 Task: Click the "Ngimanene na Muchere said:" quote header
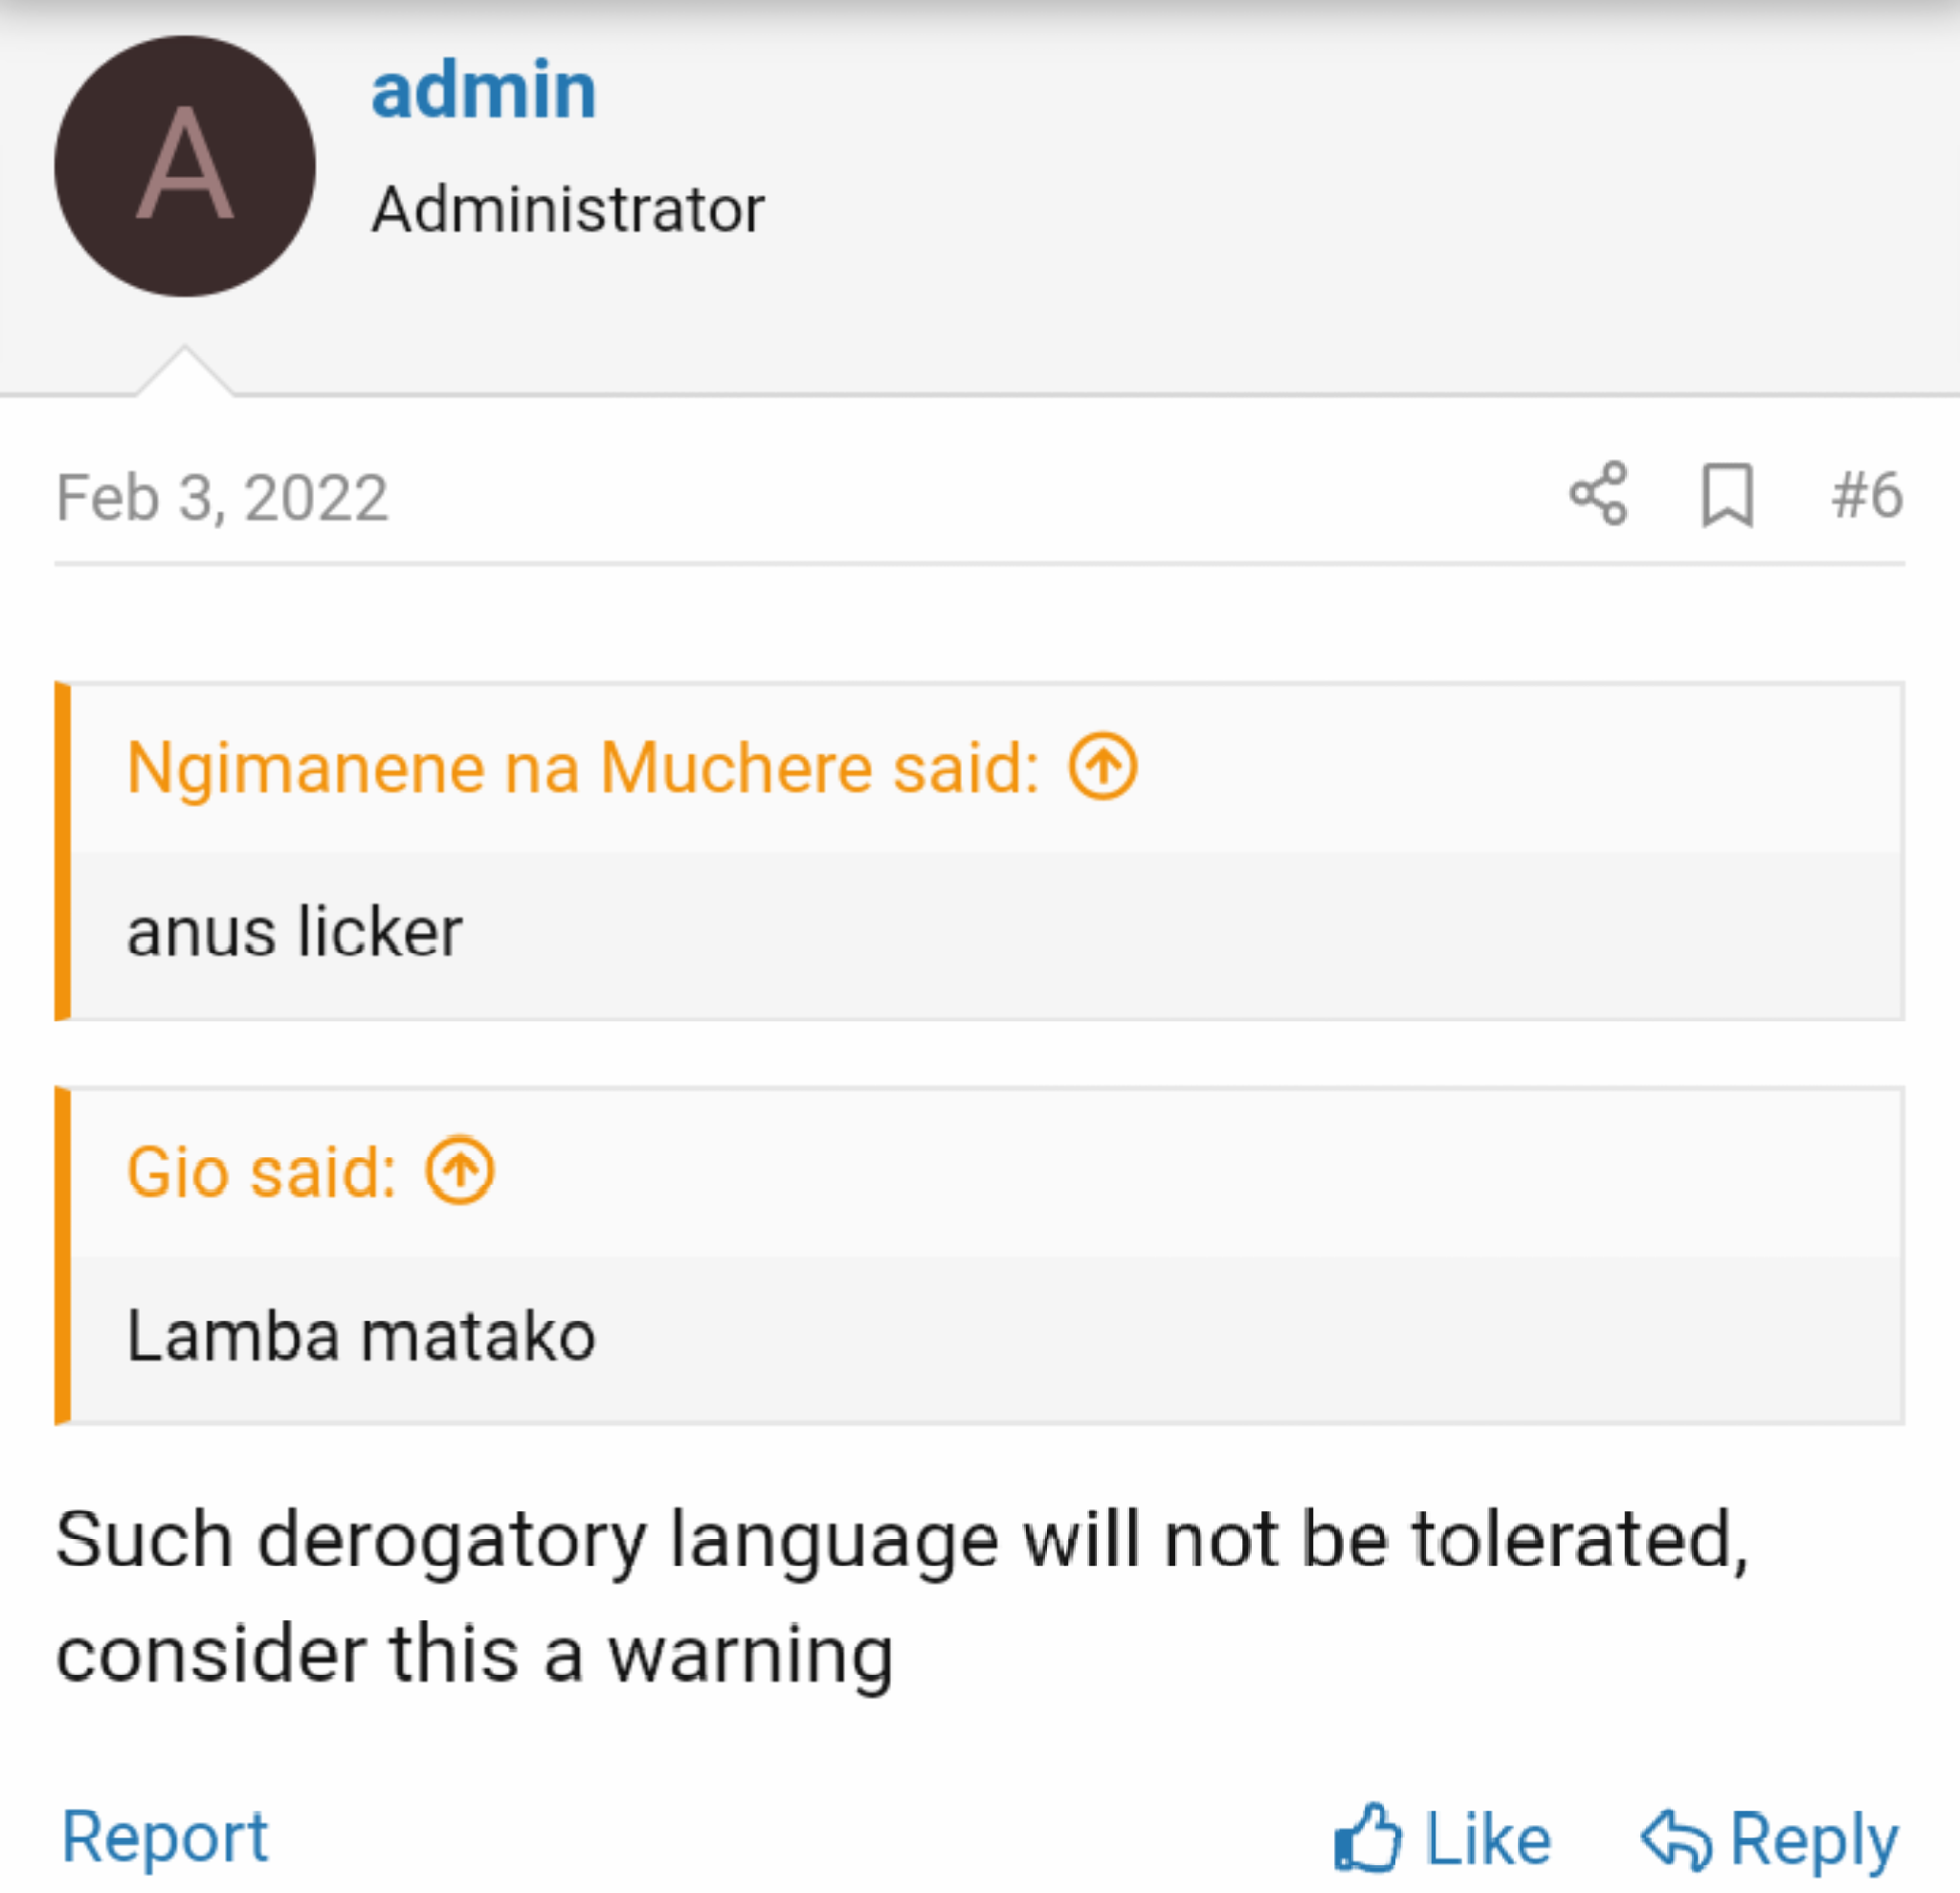(x=583, y=768)
